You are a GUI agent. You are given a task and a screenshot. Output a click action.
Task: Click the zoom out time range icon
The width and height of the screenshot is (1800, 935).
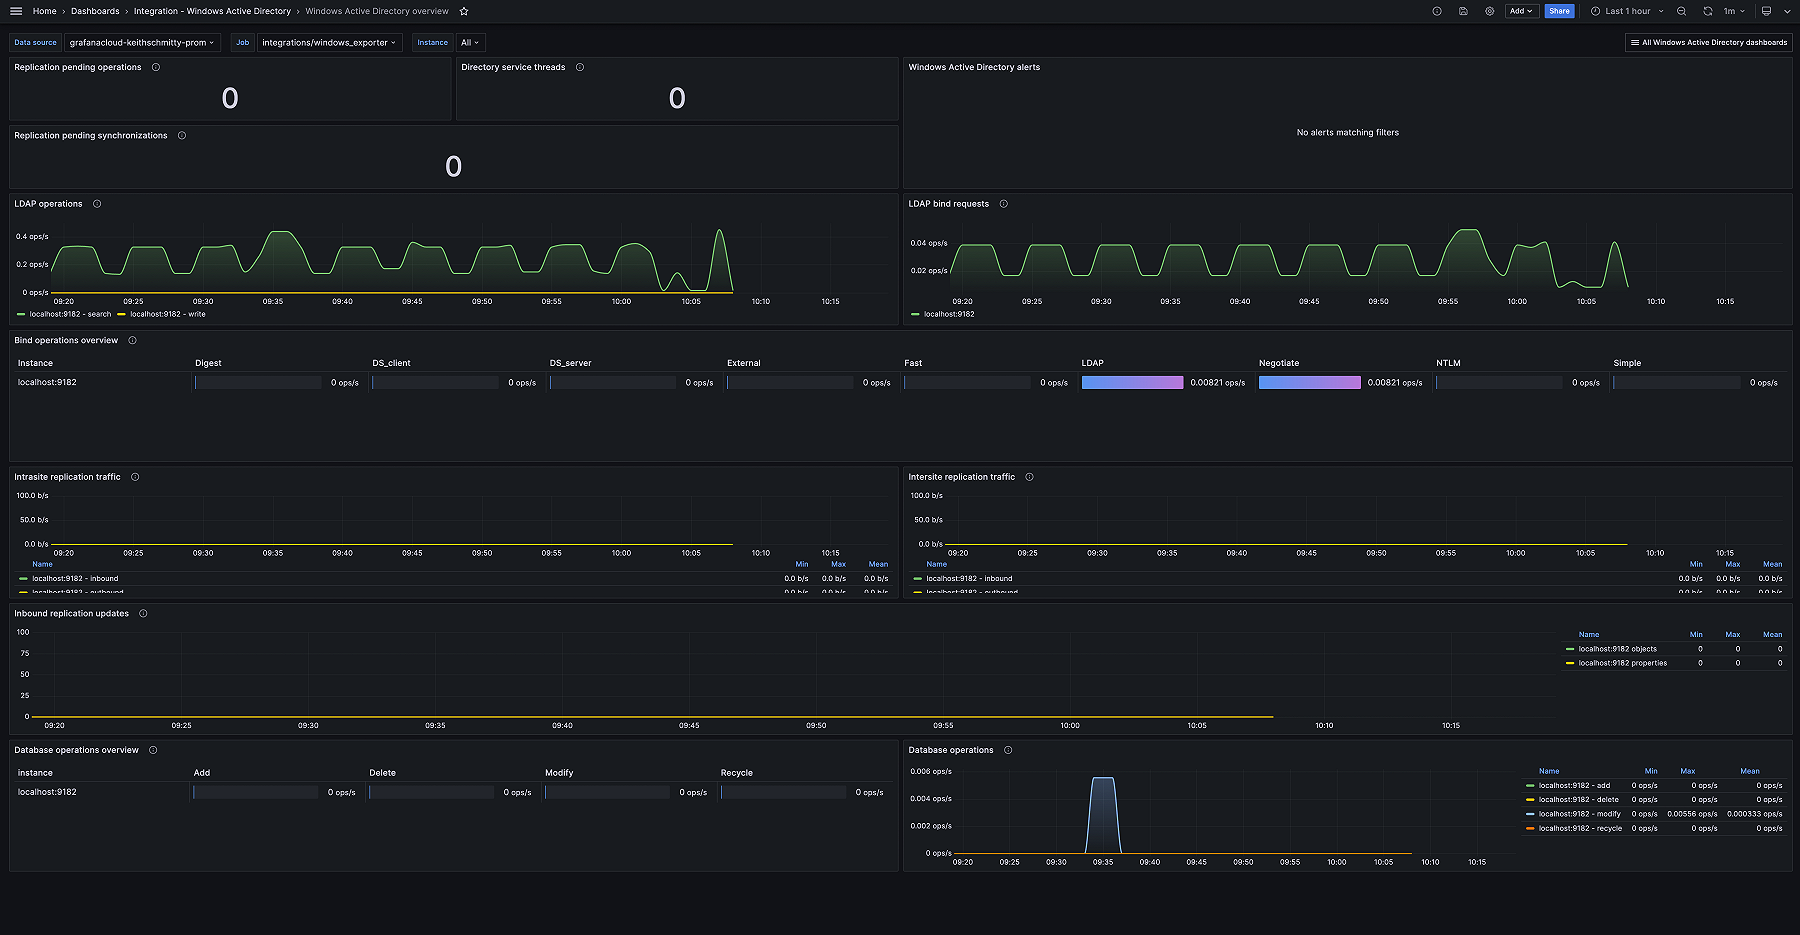pos(1681,11)
